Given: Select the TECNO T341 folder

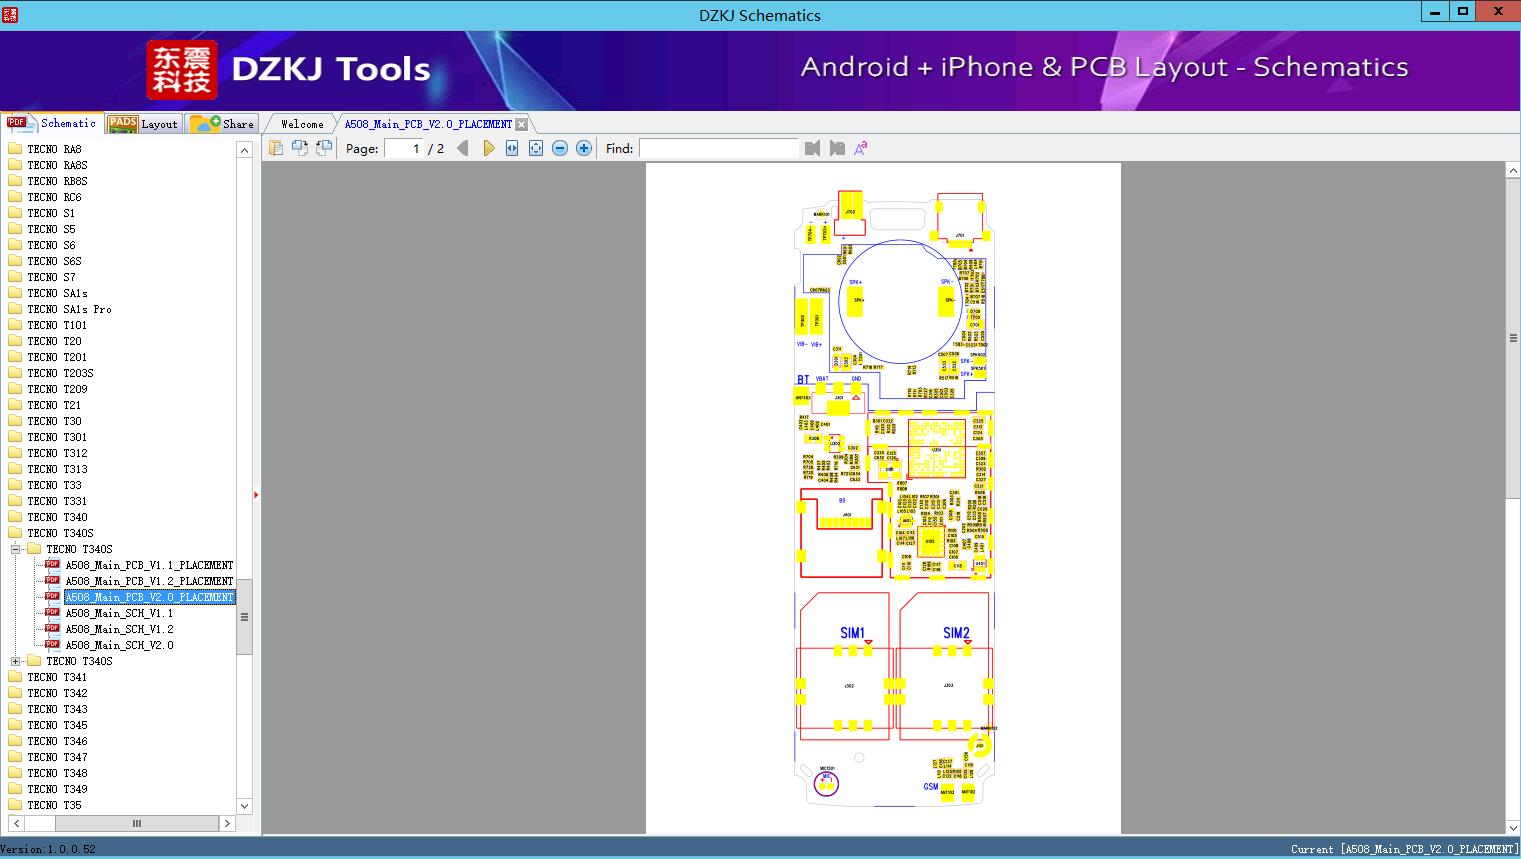Looking at the screenshot, I should (57, 677).
